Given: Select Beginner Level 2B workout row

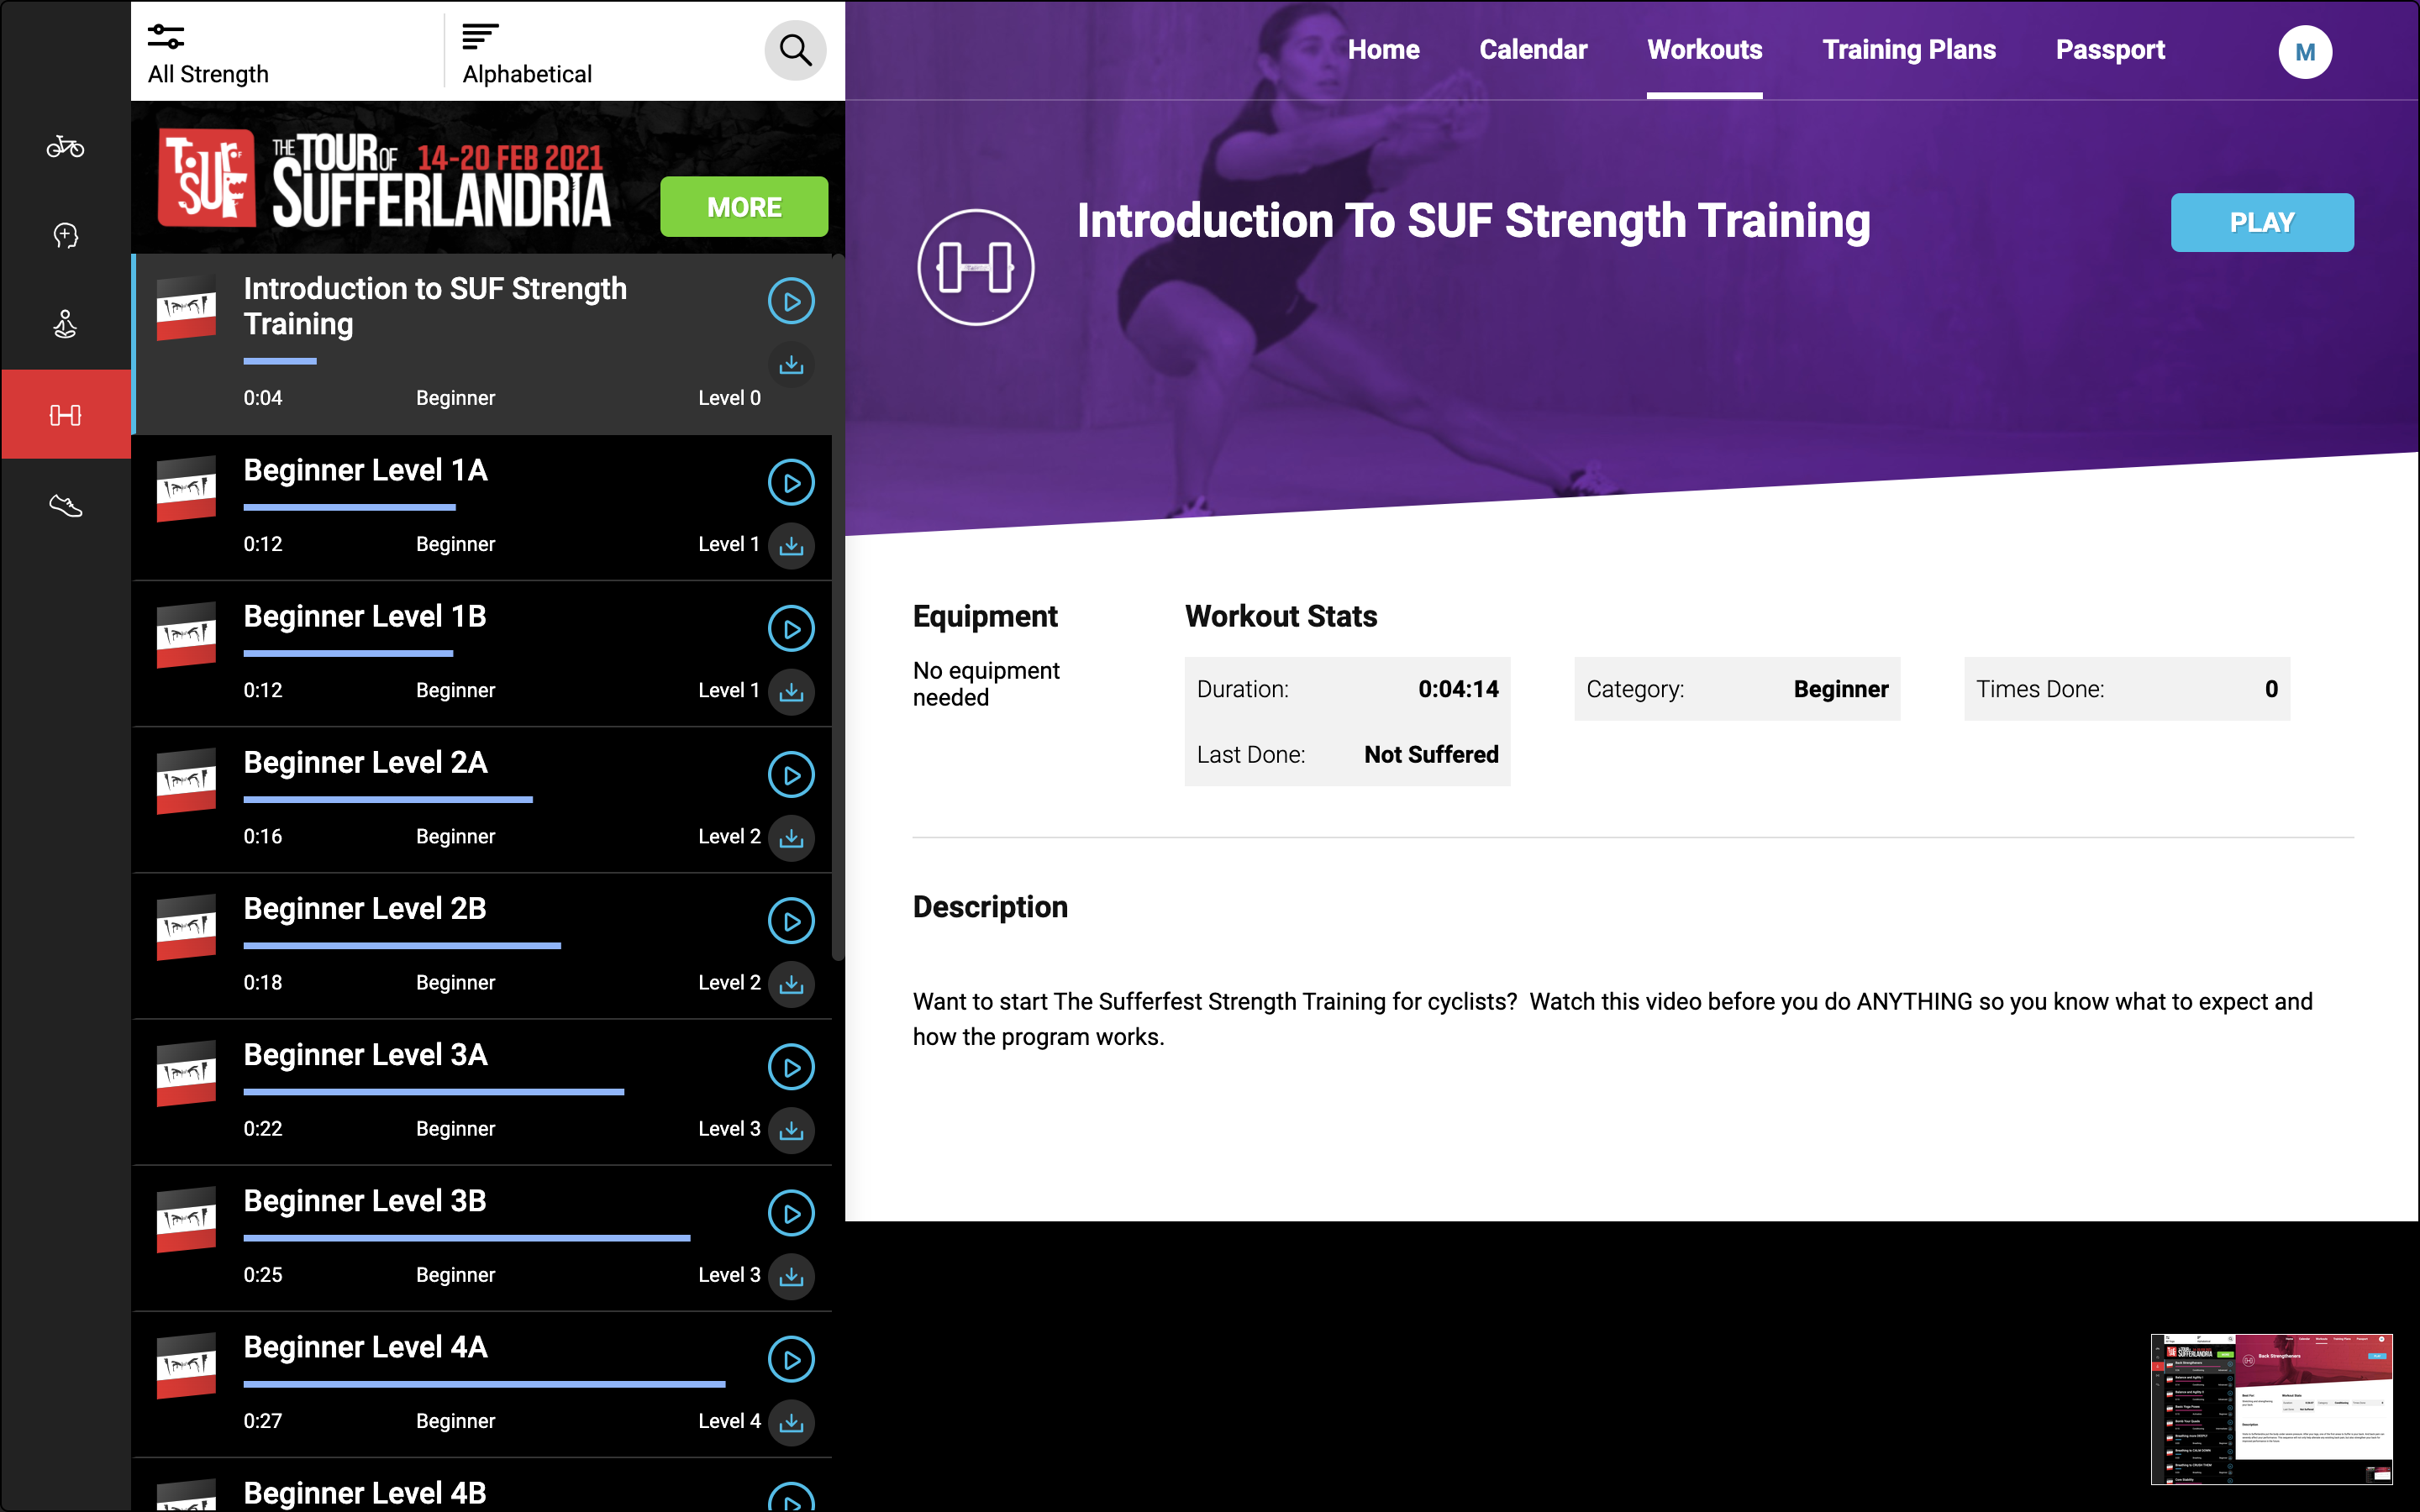Looking at the screenshot, I should point(482,946).
